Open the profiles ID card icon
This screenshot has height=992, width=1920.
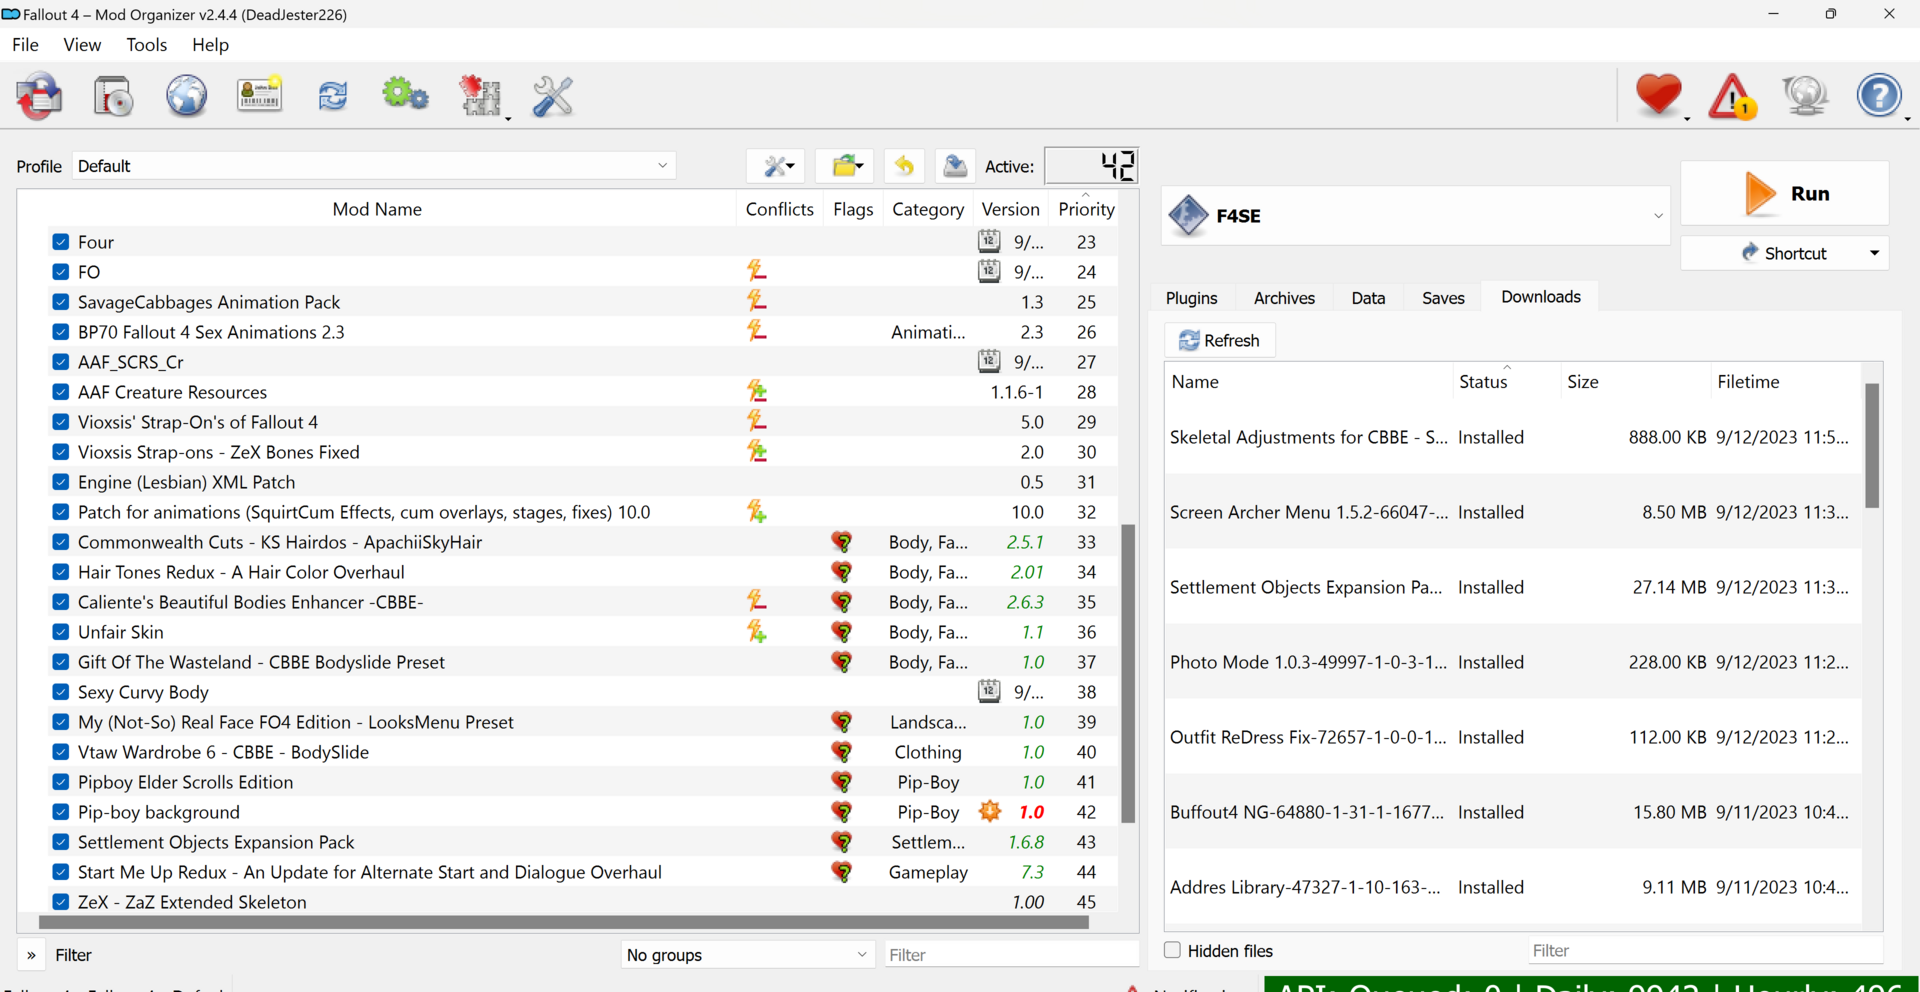[x=259, y=96]
